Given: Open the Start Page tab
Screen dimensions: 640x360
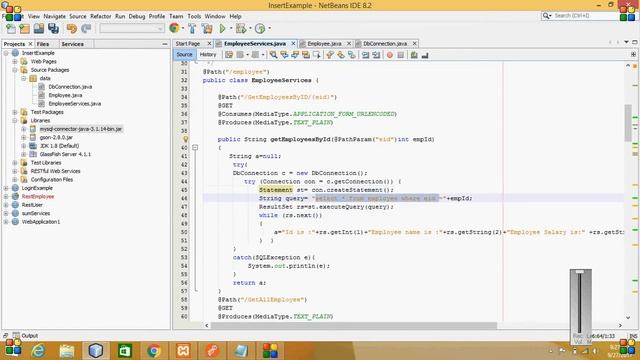Looking at the screenshot, I should tap(188, 43).
